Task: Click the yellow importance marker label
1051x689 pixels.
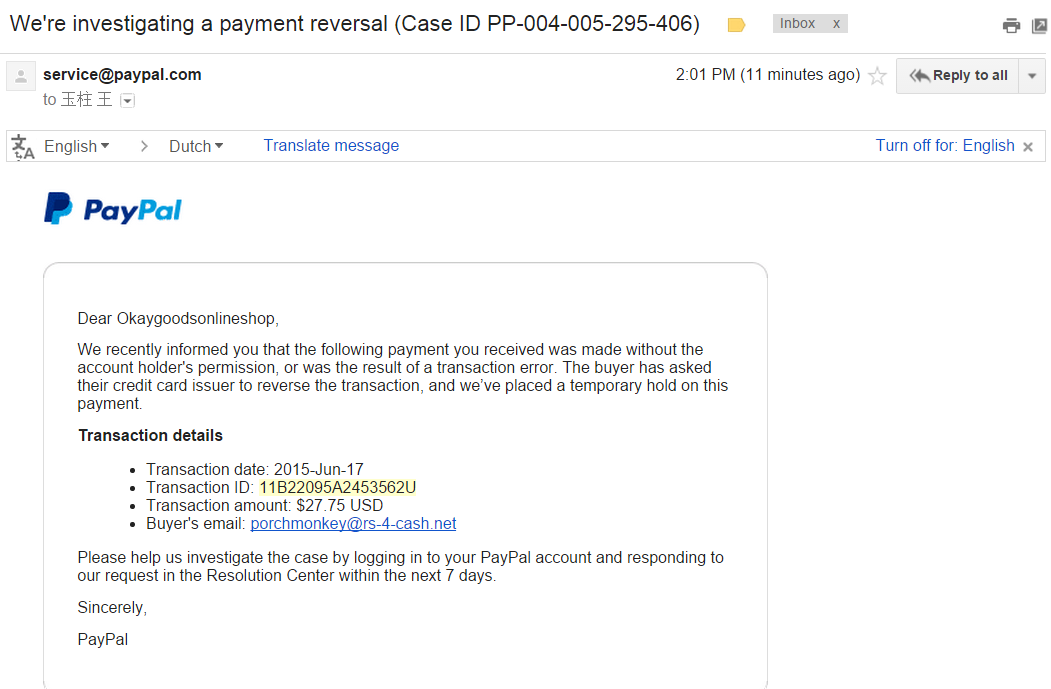Action: (736, 25)
